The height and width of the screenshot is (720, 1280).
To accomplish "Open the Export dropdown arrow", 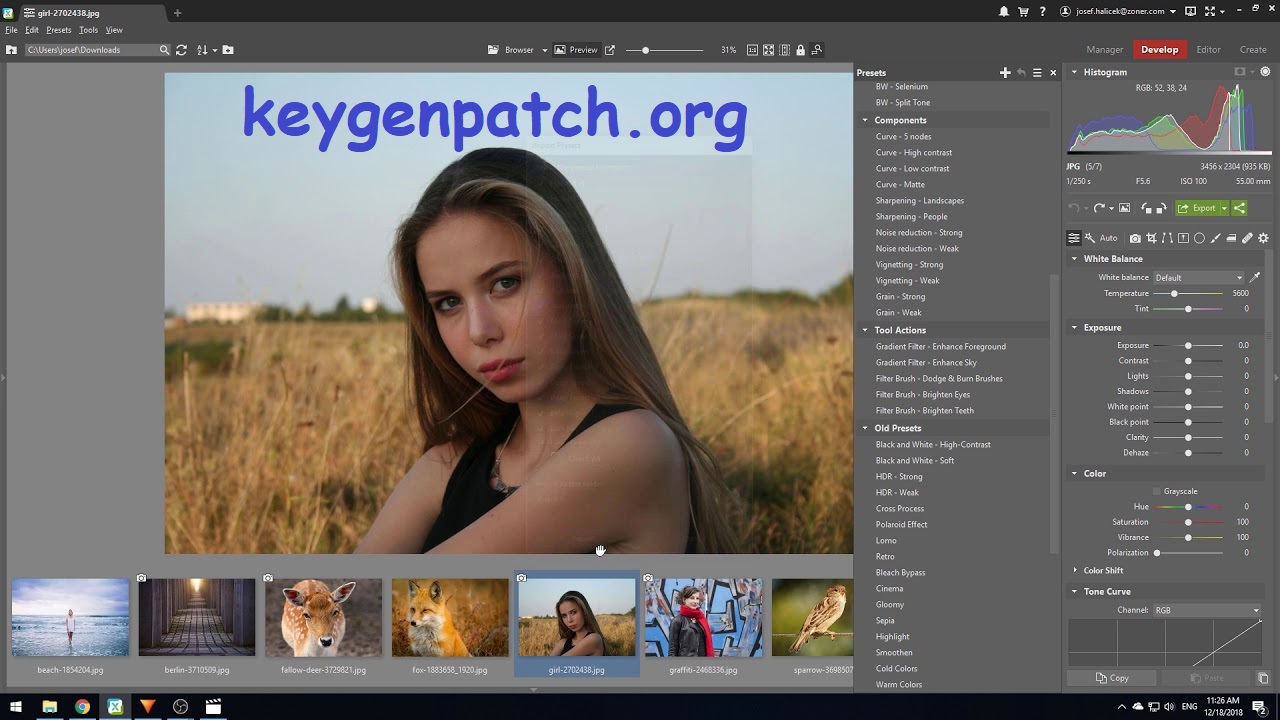I will (x=1225, y=208).
